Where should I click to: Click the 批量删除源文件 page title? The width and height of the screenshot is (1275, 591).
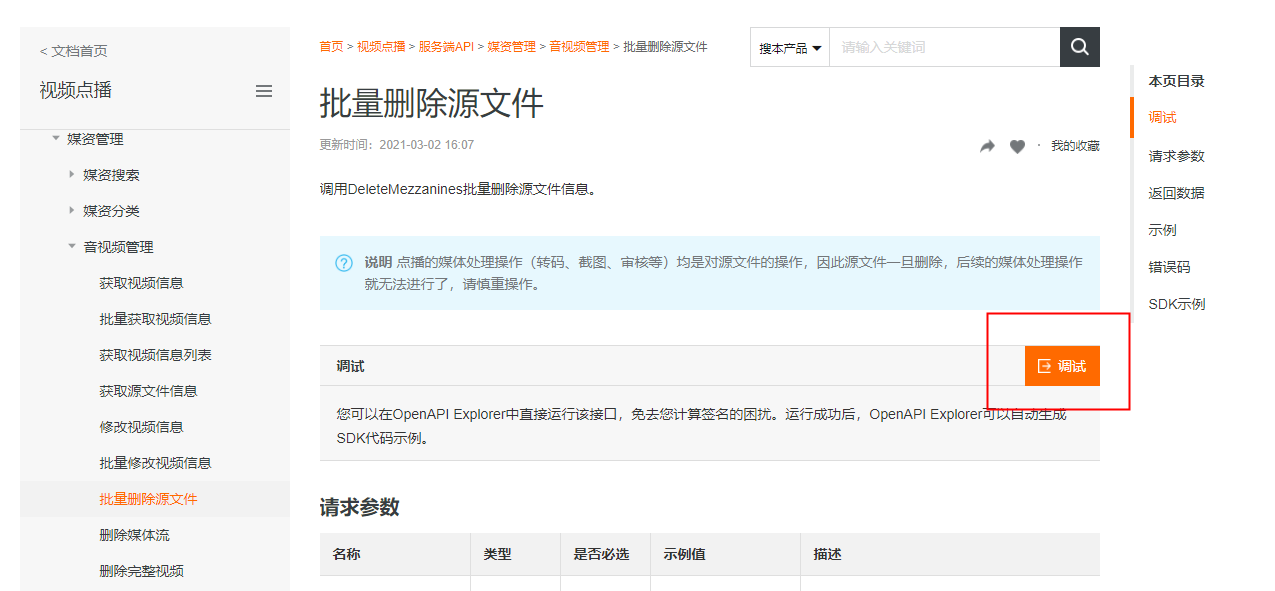pos(432,103)
